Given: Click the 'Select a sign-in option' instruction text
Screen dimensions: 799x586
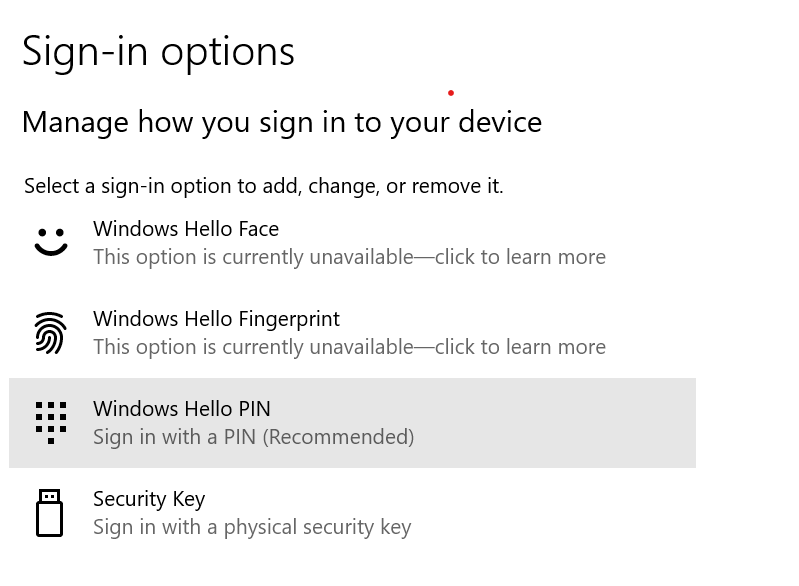Looking at the screenshot, I should pyautogui.click(x=263, y=186).
